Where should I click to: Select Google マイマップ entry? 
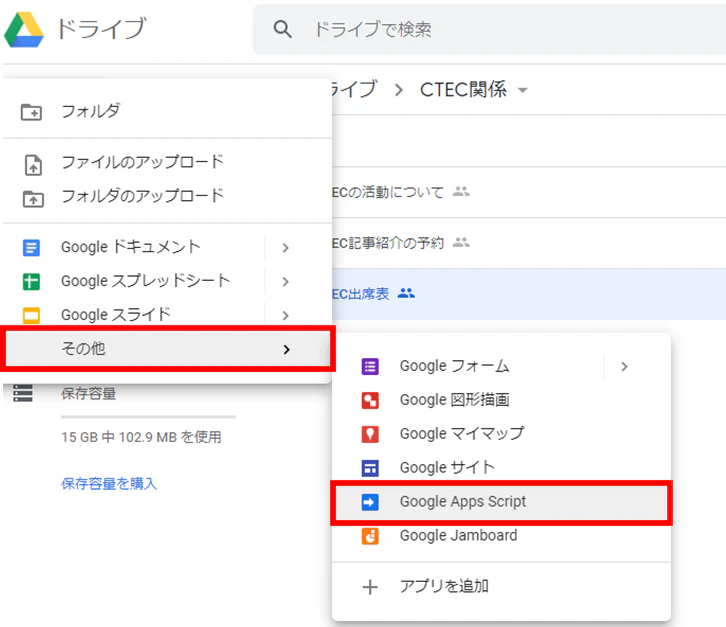pyautogui.click(x=501, y=434)
